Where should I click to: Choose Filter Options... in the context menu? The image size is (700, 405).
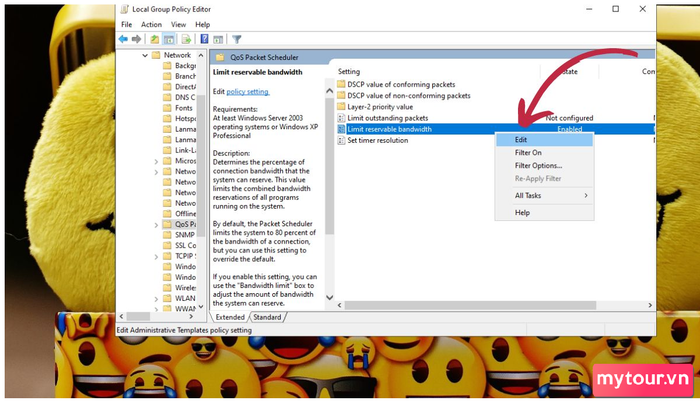(544, 166)
